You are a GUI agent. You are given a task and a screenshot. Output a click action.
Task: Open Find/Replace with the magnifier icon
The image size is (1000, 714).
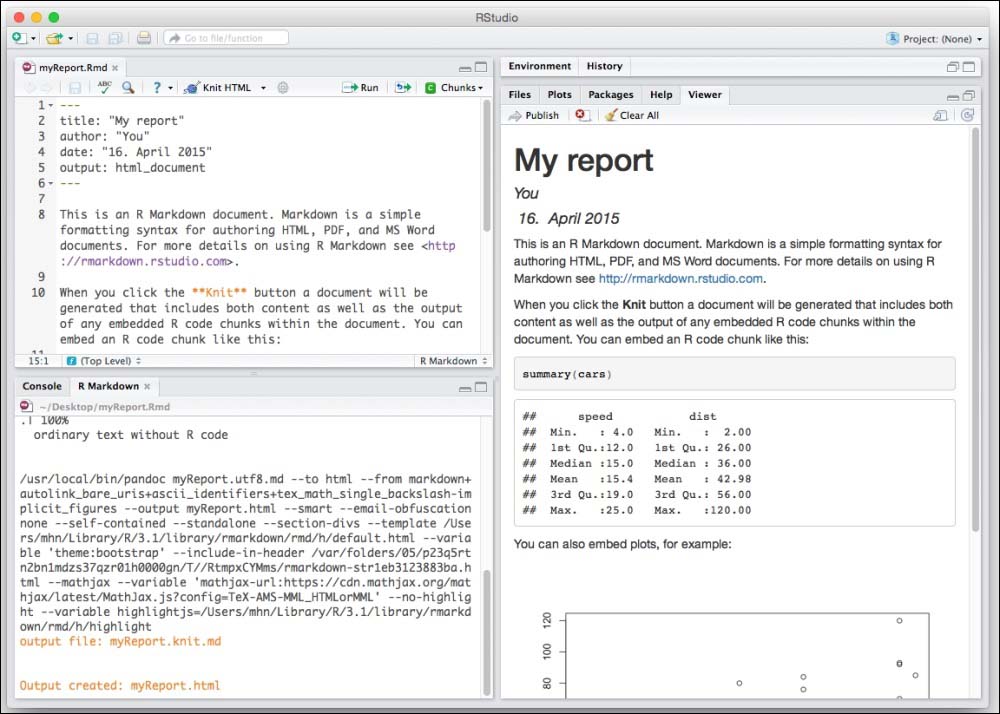[x=128, y=87]
